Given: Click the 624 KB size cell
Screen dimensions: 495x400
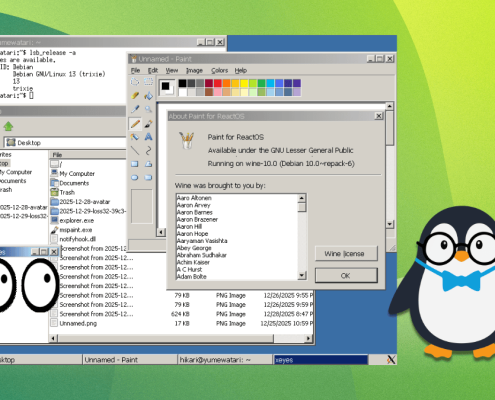Looking at the screenshot, I should [180, 314].
